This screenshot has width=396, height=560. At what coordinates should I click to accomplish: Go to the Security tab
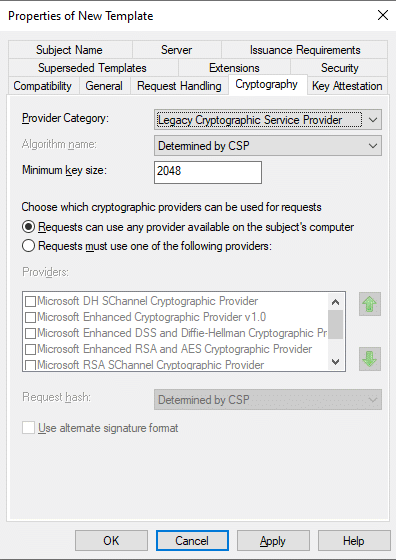click(x=339, y=68)
